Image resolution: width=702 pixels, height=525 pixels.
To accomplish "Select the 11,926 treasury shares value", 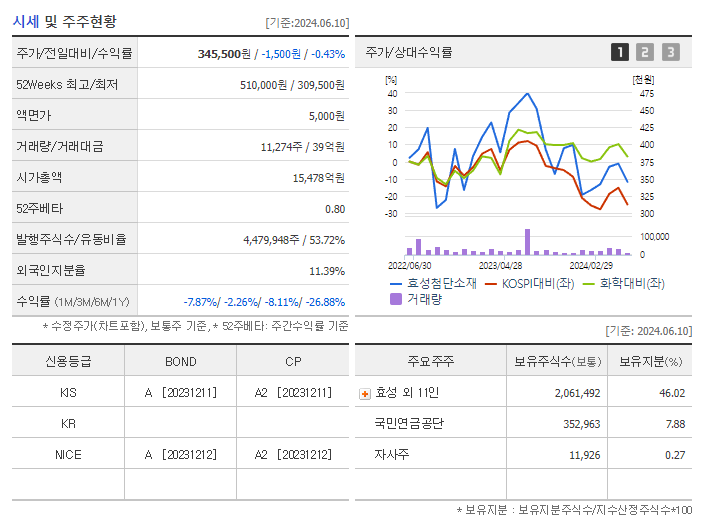I will coord(584,456).
